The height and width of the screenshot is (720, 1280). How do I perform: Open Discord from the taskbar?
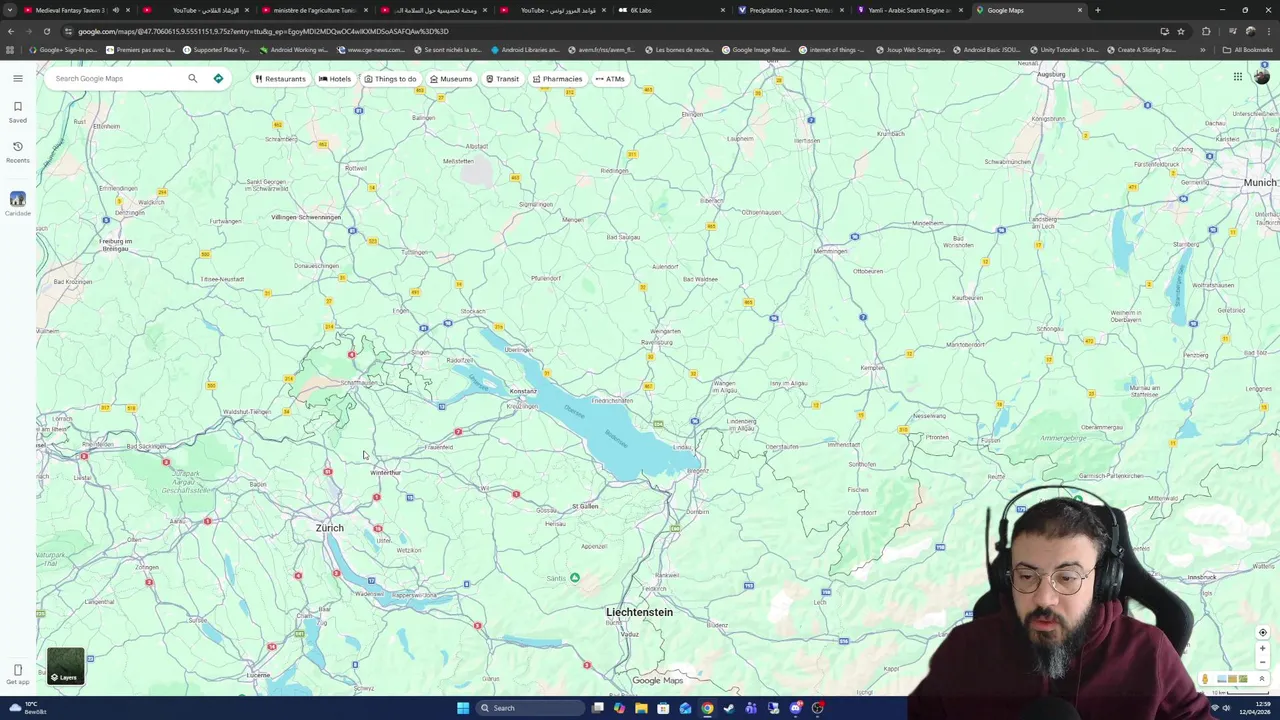796,708
